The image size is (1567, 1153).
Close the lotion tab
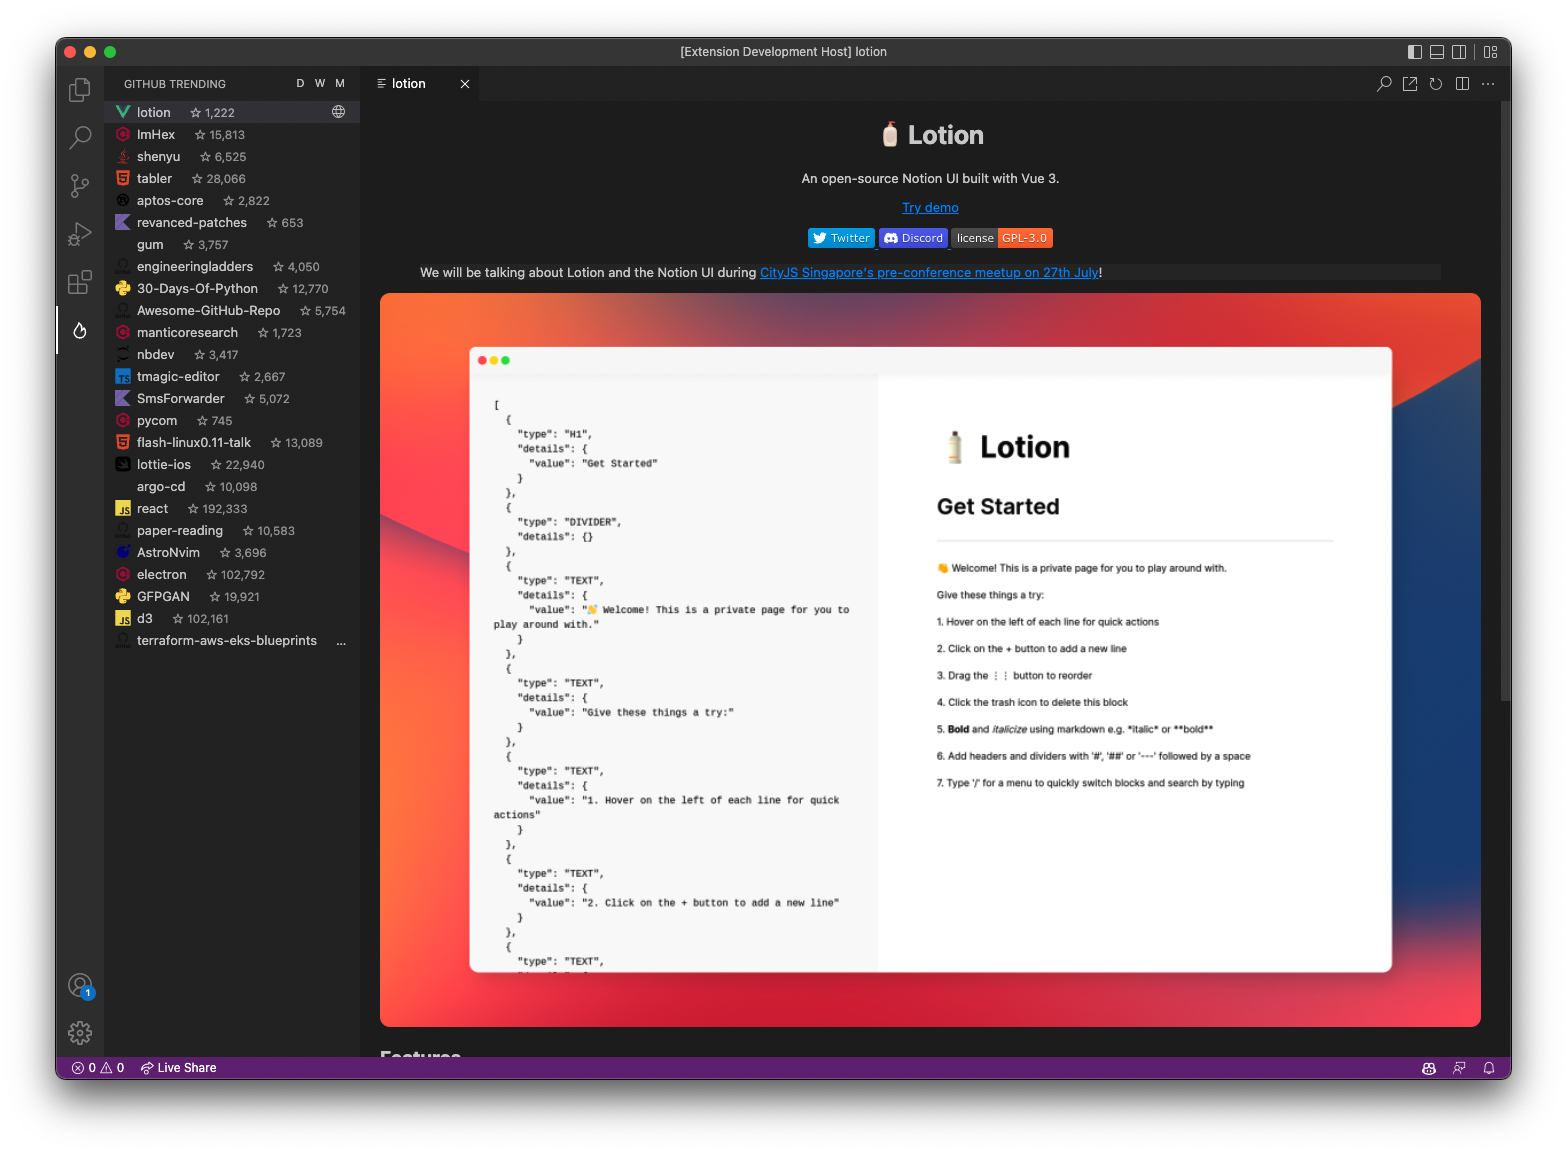(465, 84)
